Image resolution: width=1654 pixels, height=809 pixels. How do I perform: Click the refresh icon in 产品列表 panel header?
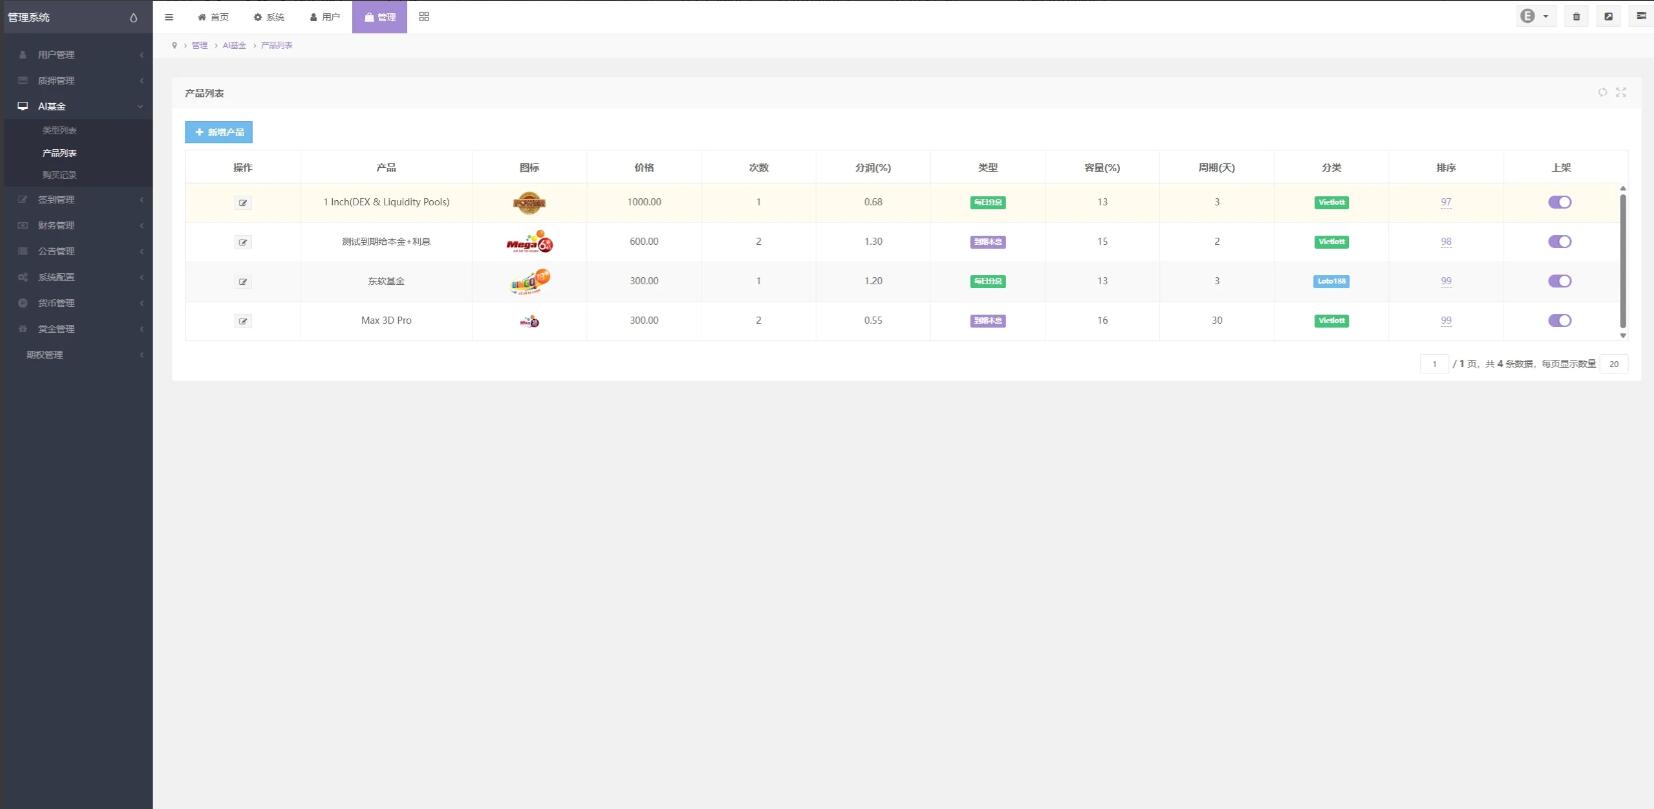coord(1602,92)
